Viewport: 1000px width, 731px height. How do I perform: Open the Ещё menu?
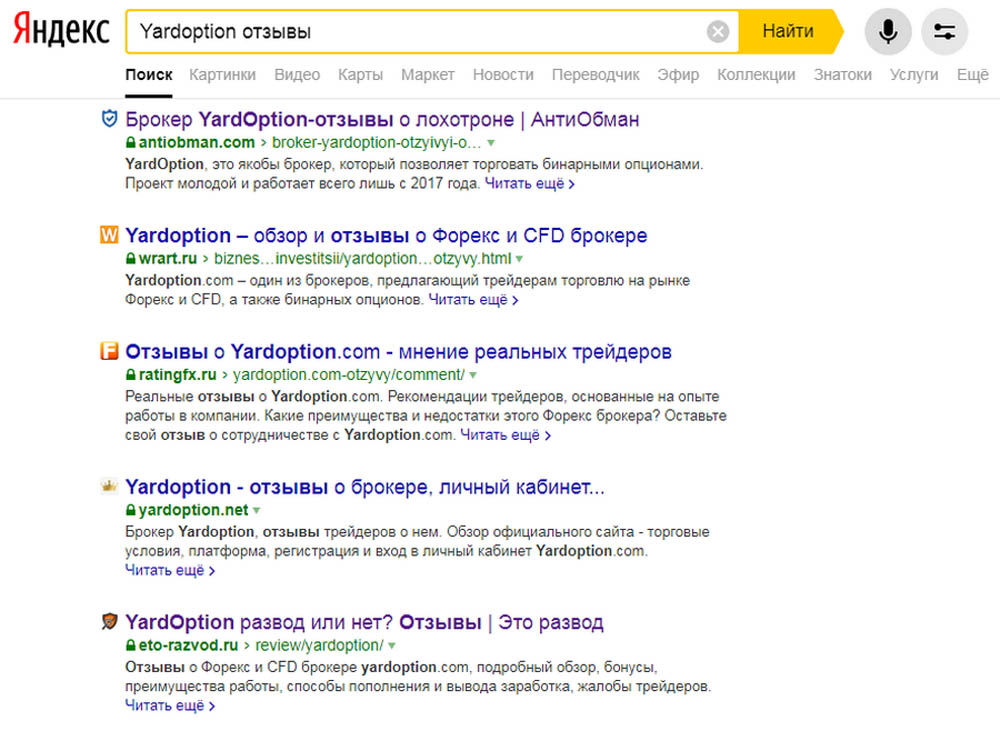pos(973,75)
